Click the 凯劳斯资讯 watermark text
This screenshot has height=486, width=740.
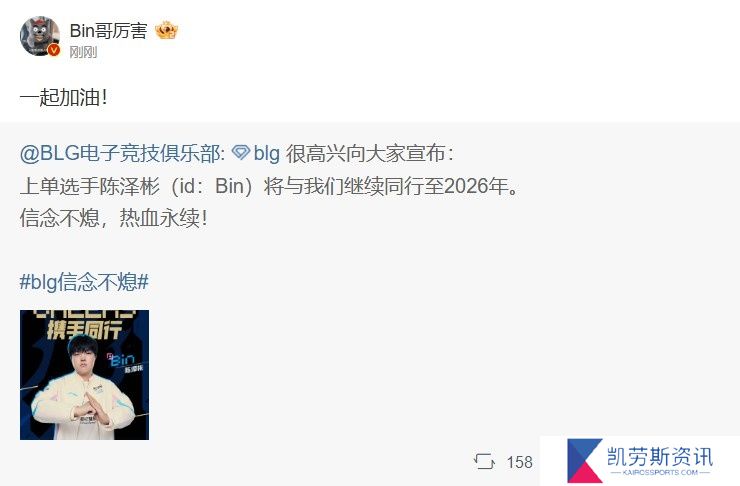660,457
